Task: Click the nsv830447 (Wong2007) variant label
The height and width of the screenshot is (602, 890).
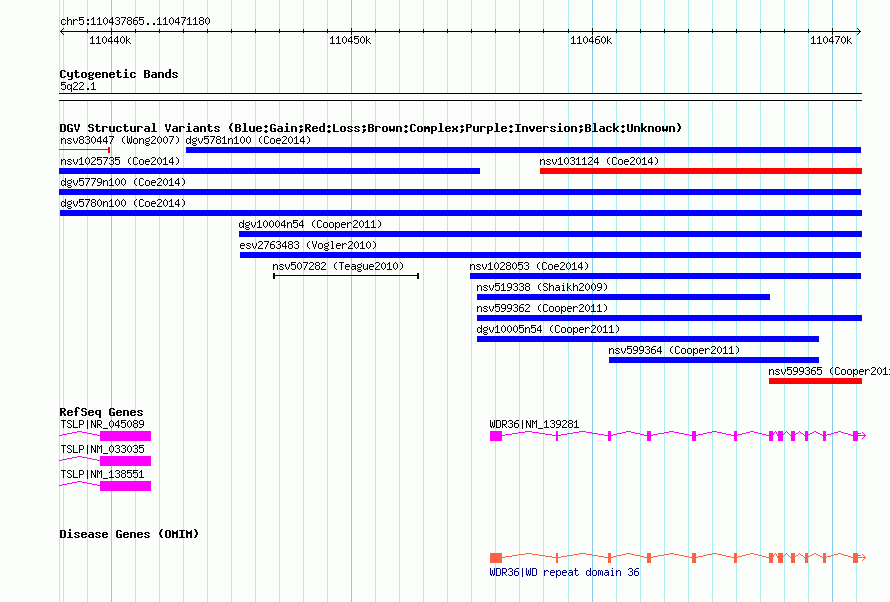Action: 120,140
